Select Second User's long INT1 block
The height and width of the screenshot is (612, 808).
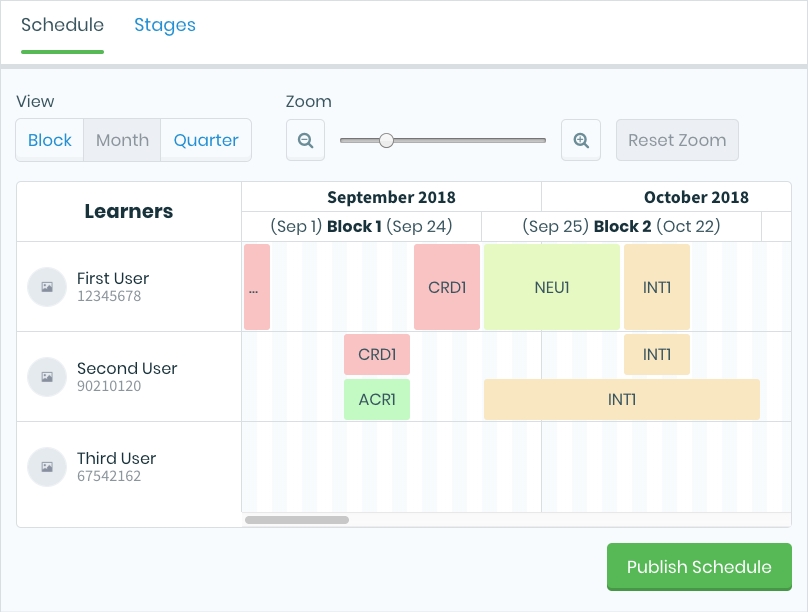(621, 399)
